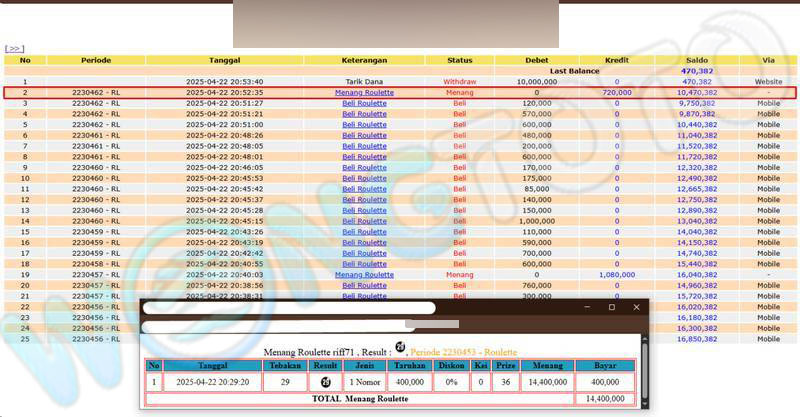800x417 pixels.
Task: Open Beli Roulette link at 20:46:05
Action: point(364,167)
